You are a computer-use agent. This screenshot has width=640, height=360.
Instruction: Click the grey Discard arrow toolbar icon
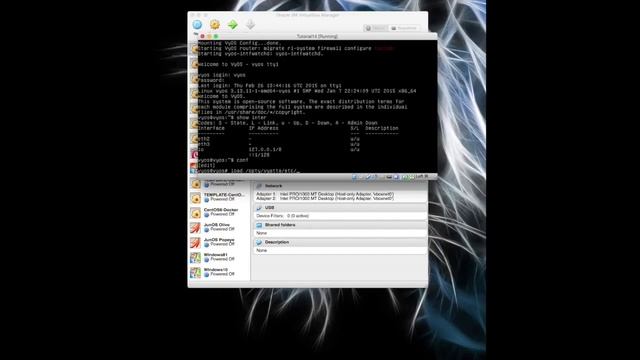(x=250, y=25)
